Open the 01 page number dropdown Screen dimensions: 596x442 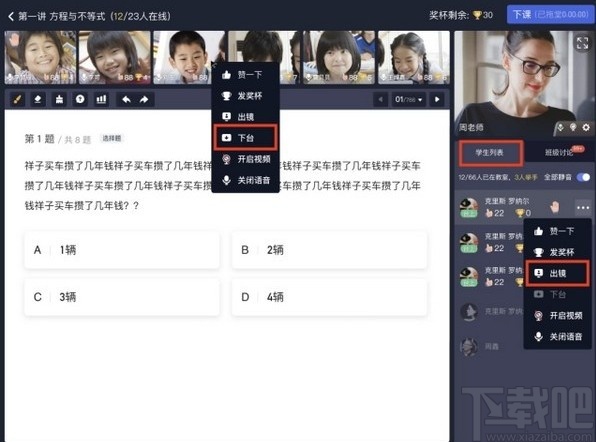click(408, 100)
